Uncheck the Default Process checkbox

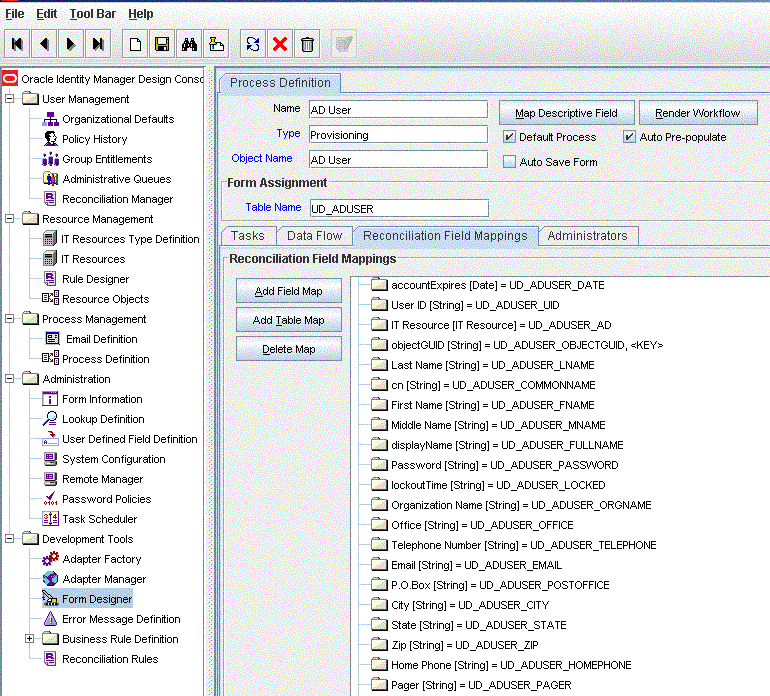click(509, 137)
